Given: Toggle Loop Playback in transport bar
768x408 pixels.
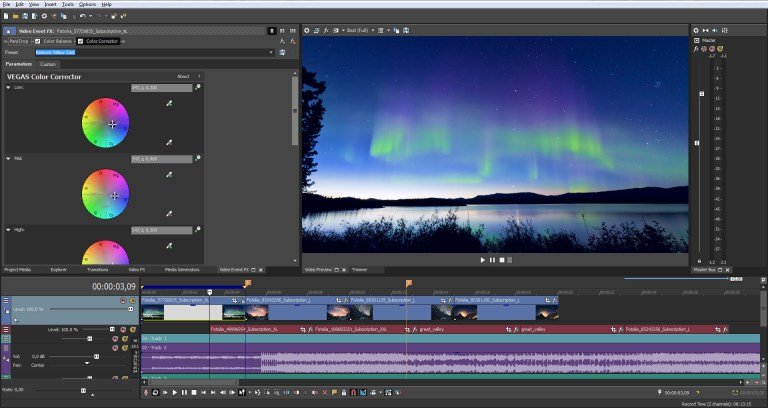Looking at the screenshot, I should [155, 392].
